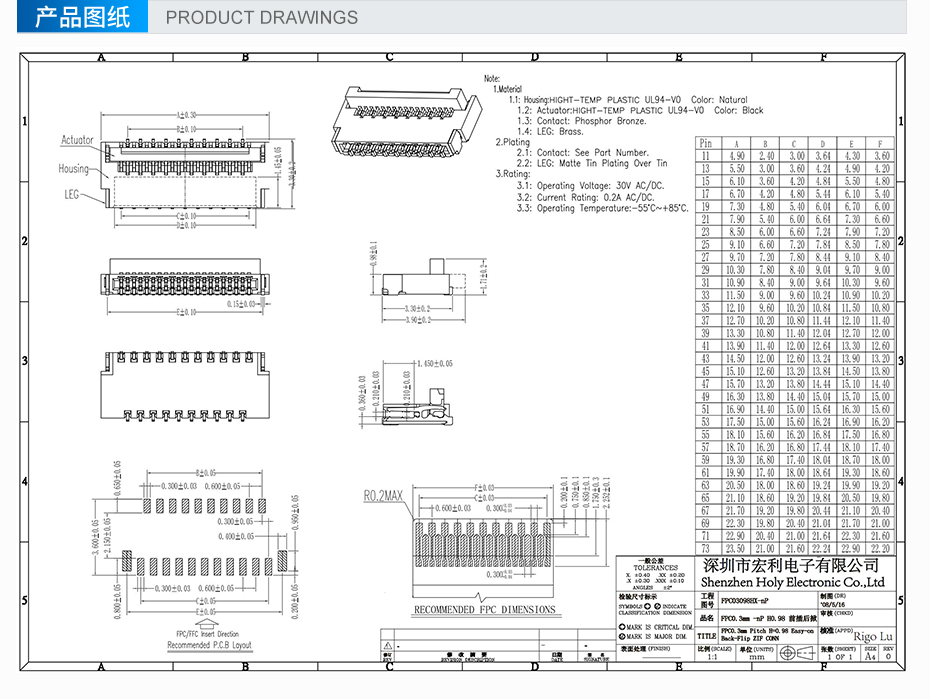Click the critical dimension mark symbol

tap(622, 627)
